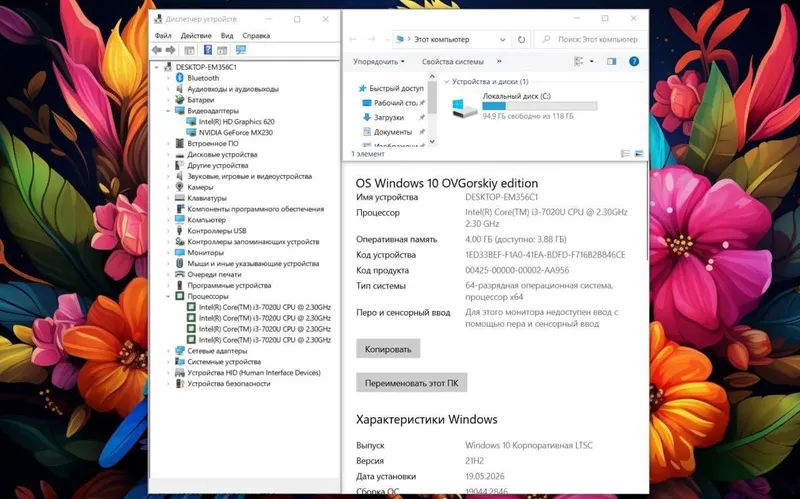Open Help icon in Device Manager toolbar
The height and width of the screenshot is (499, 800).
tap(208, 49)
